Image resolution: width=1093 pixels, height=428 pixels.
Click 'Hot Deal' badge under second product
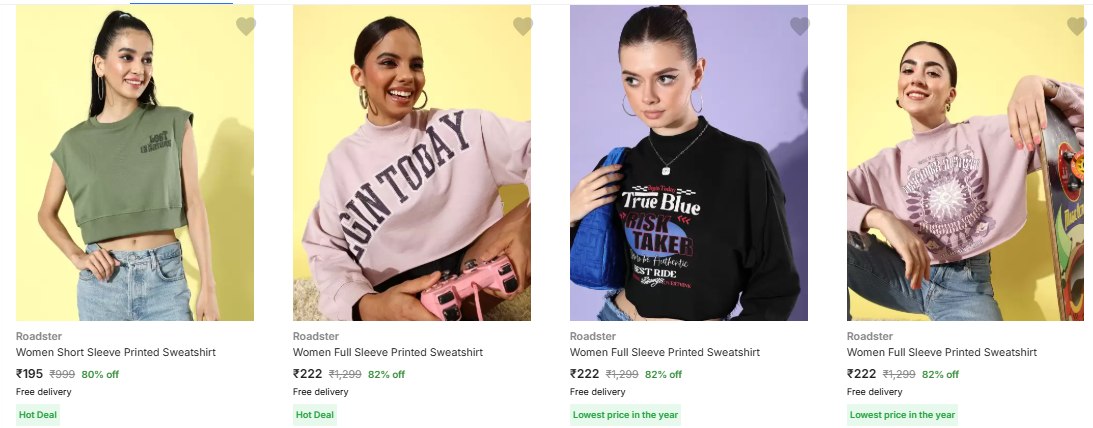tap(315, 415)
